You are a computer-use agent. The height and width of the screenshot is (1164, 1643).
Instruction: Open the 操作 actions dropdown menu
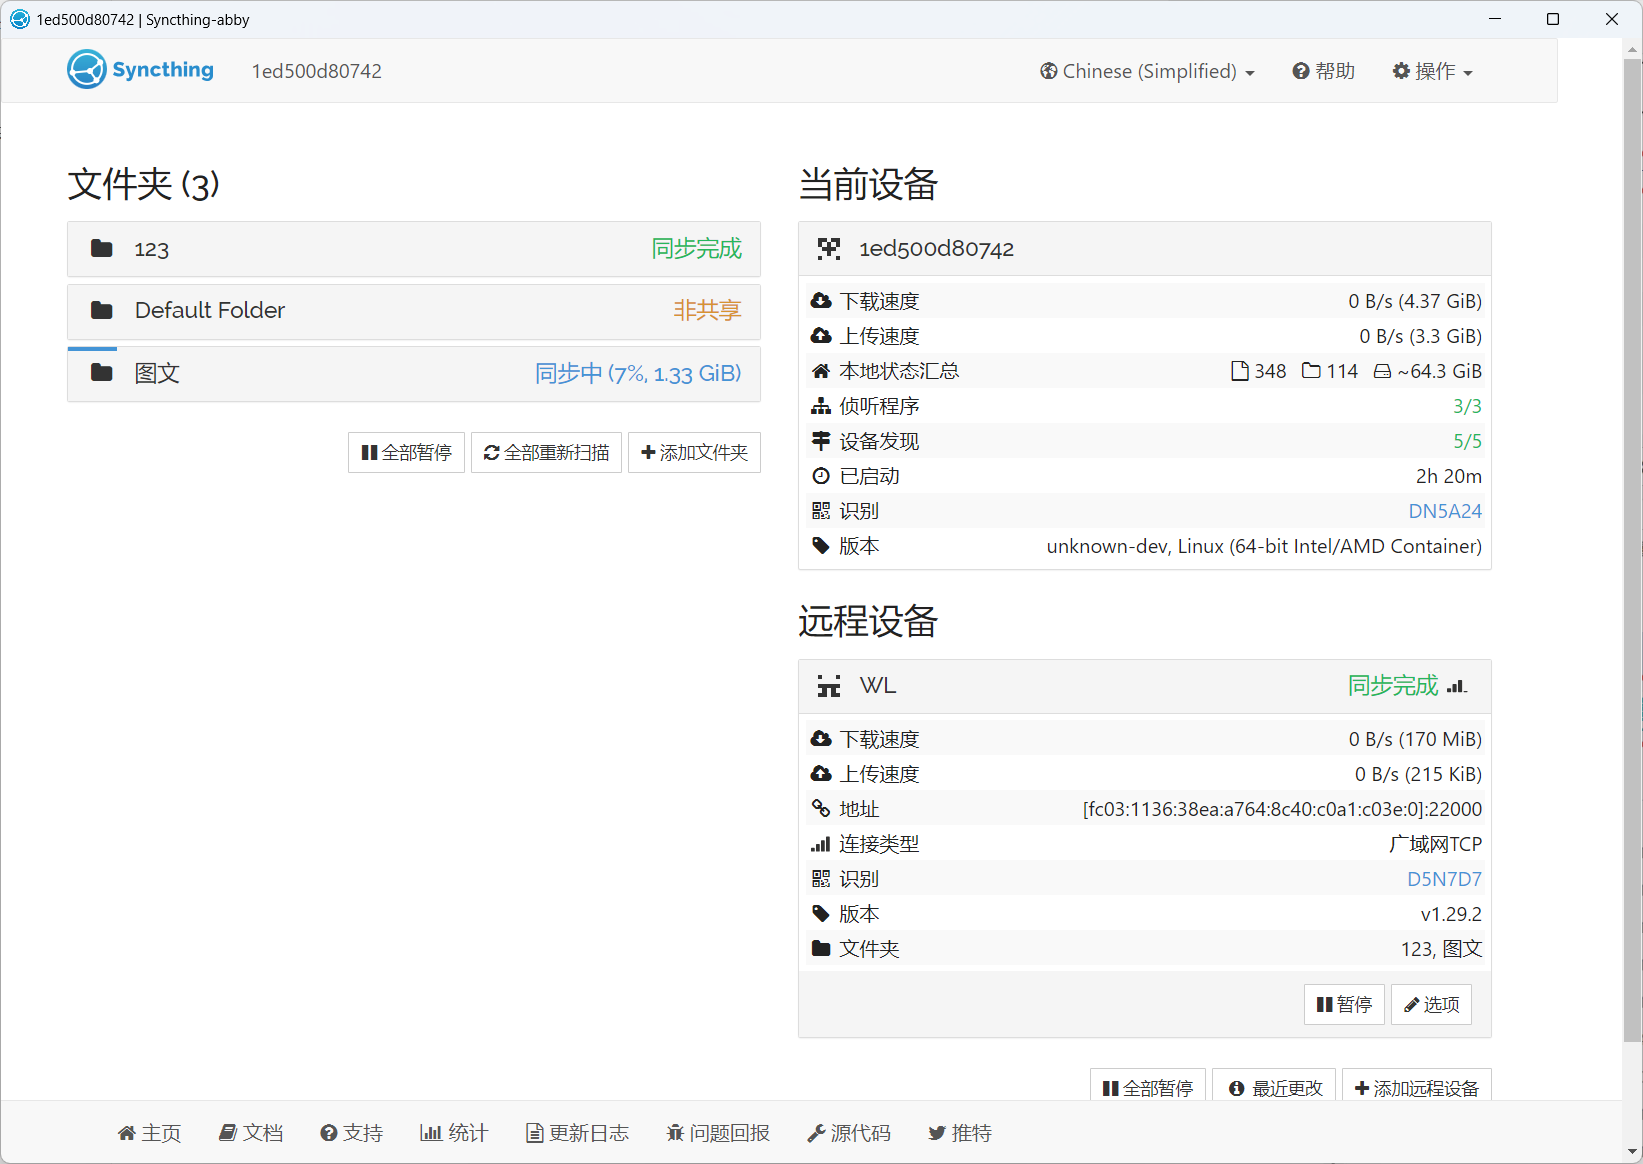[1432, 71]
